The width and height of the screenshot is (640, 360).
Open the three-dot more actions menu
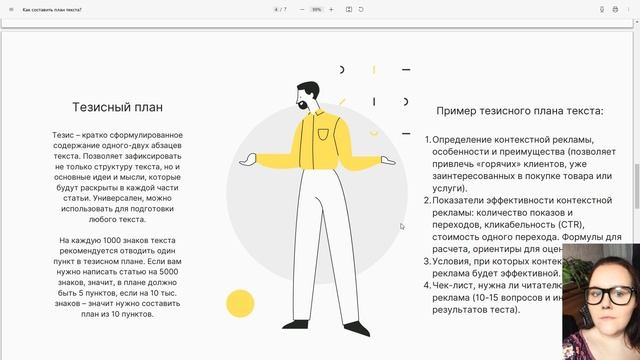(x=629, y=9)
